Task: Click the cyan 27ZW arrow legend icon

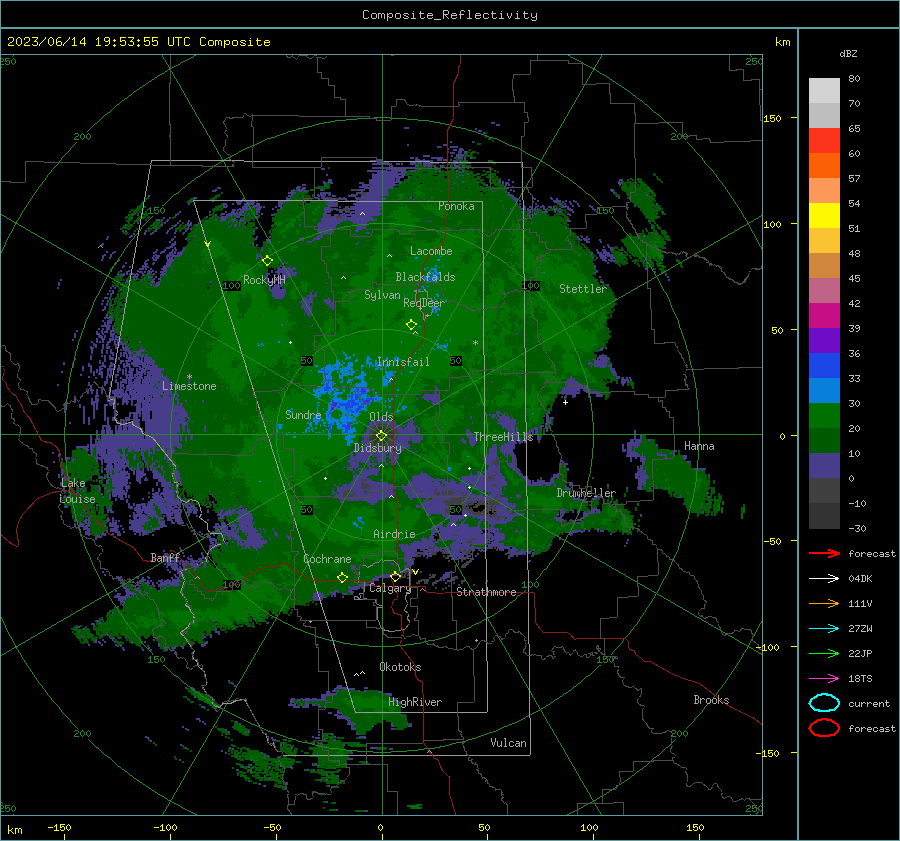Action: (x=824, y=629)
